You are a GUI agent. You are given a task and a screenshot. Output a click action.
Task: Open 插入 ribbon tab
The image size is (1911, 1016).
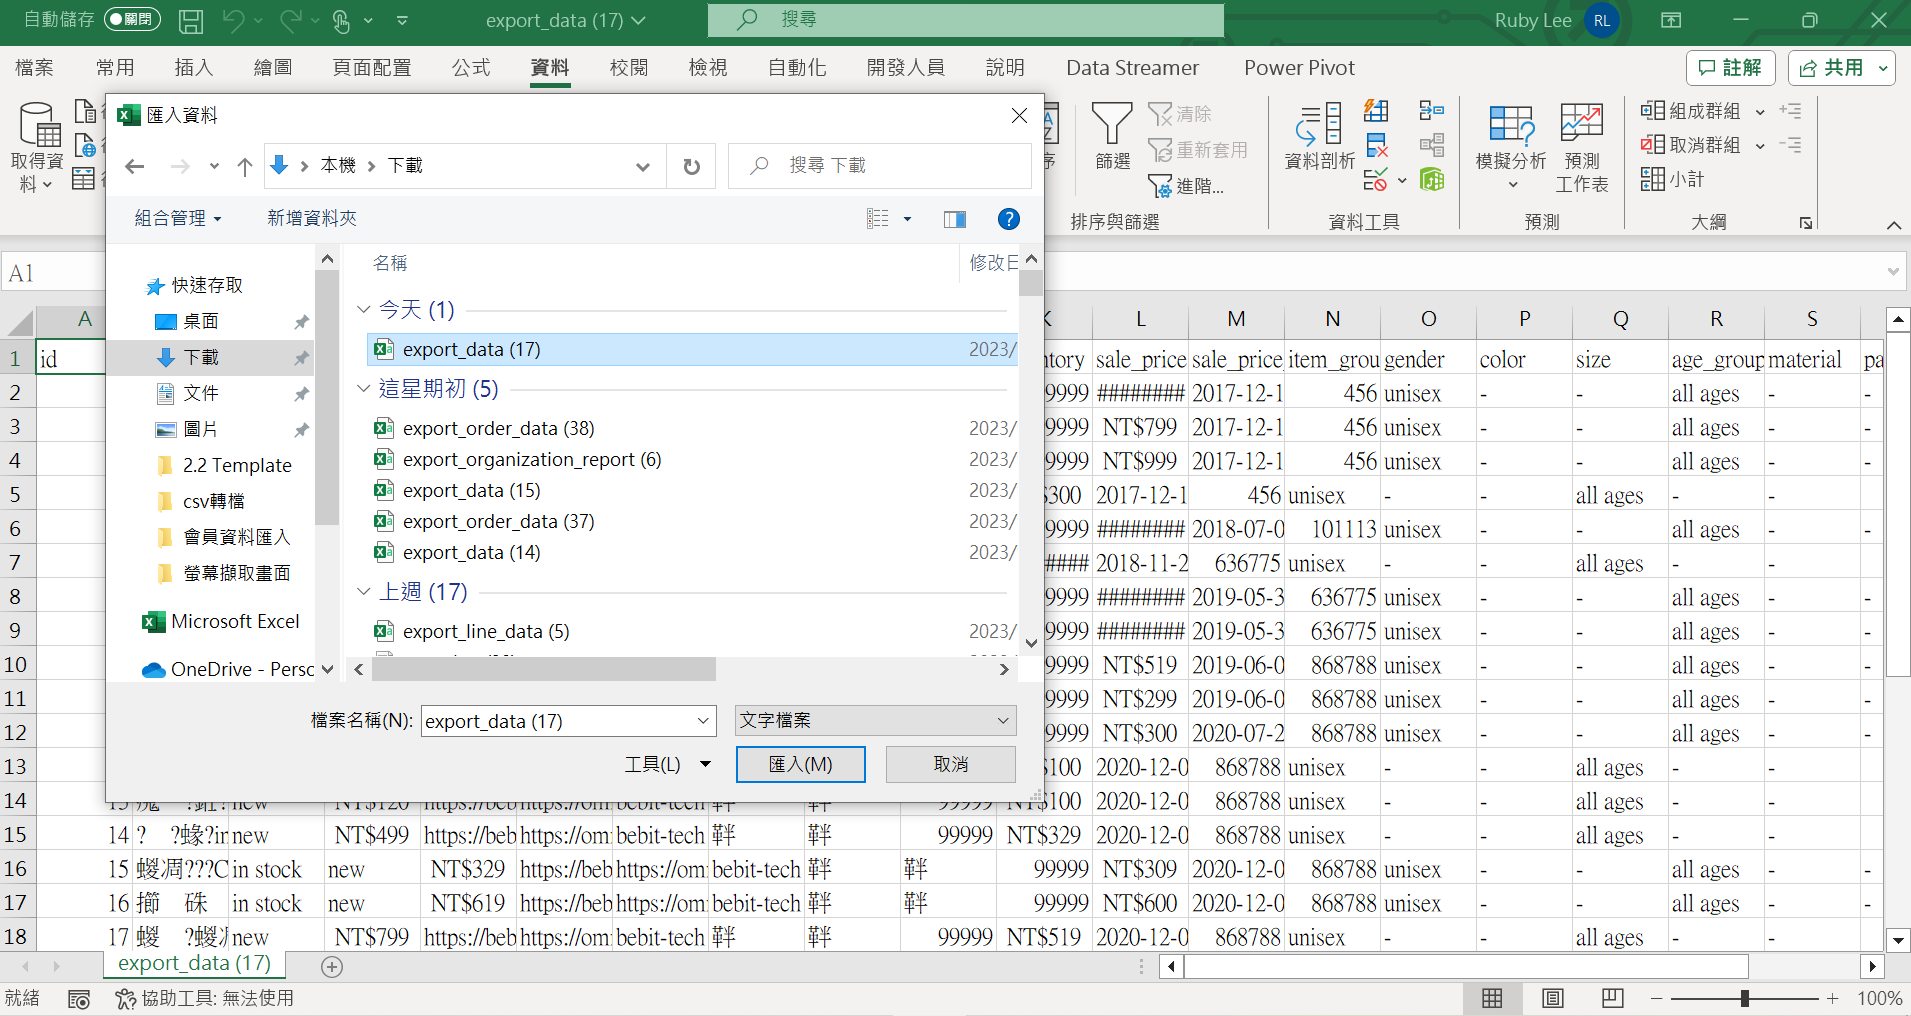coord(194,68)
